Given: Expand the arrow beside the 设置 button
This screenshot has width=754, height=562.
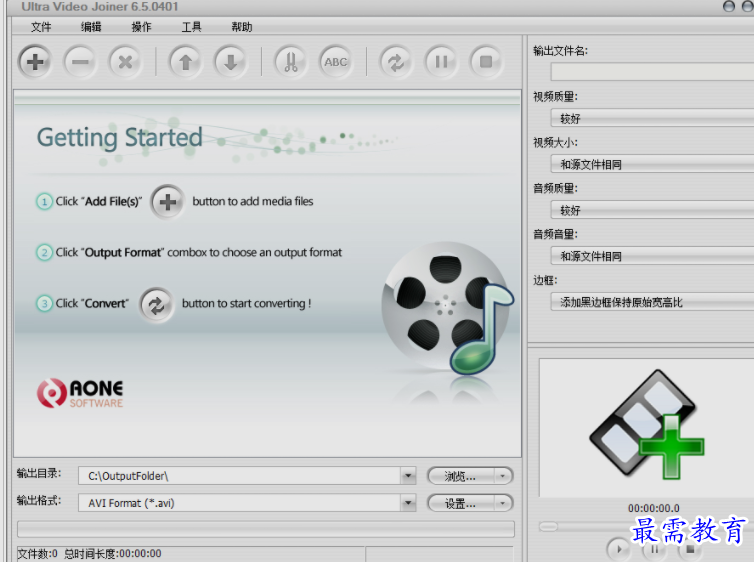Looking at the screenshot, I should click(x=503, y=503).
